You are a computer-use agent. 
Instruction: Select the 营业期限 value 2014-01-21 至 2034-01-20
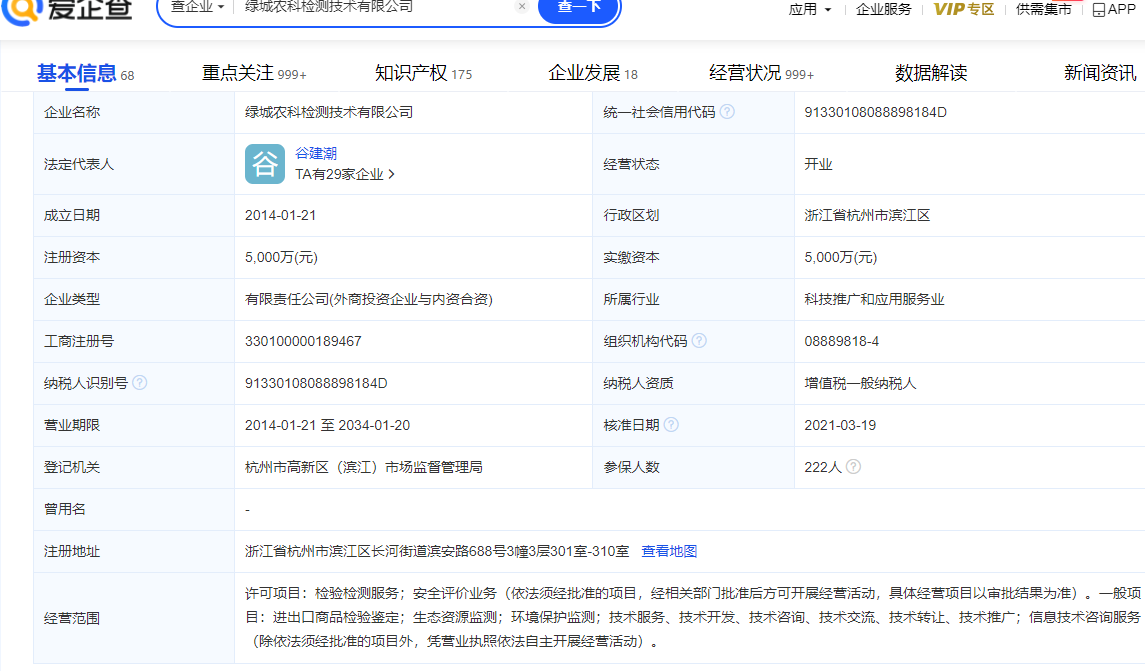[x=327, y=425]
